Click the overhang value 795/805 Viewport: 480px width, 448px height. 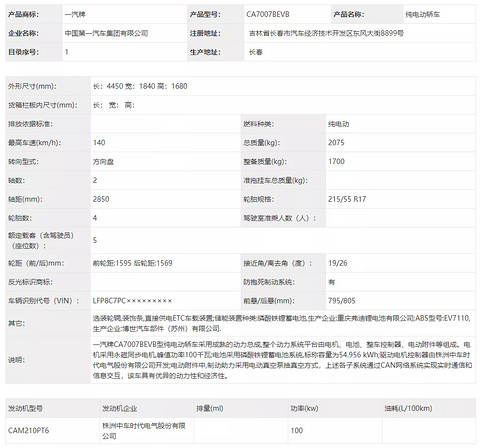(342, 301)
